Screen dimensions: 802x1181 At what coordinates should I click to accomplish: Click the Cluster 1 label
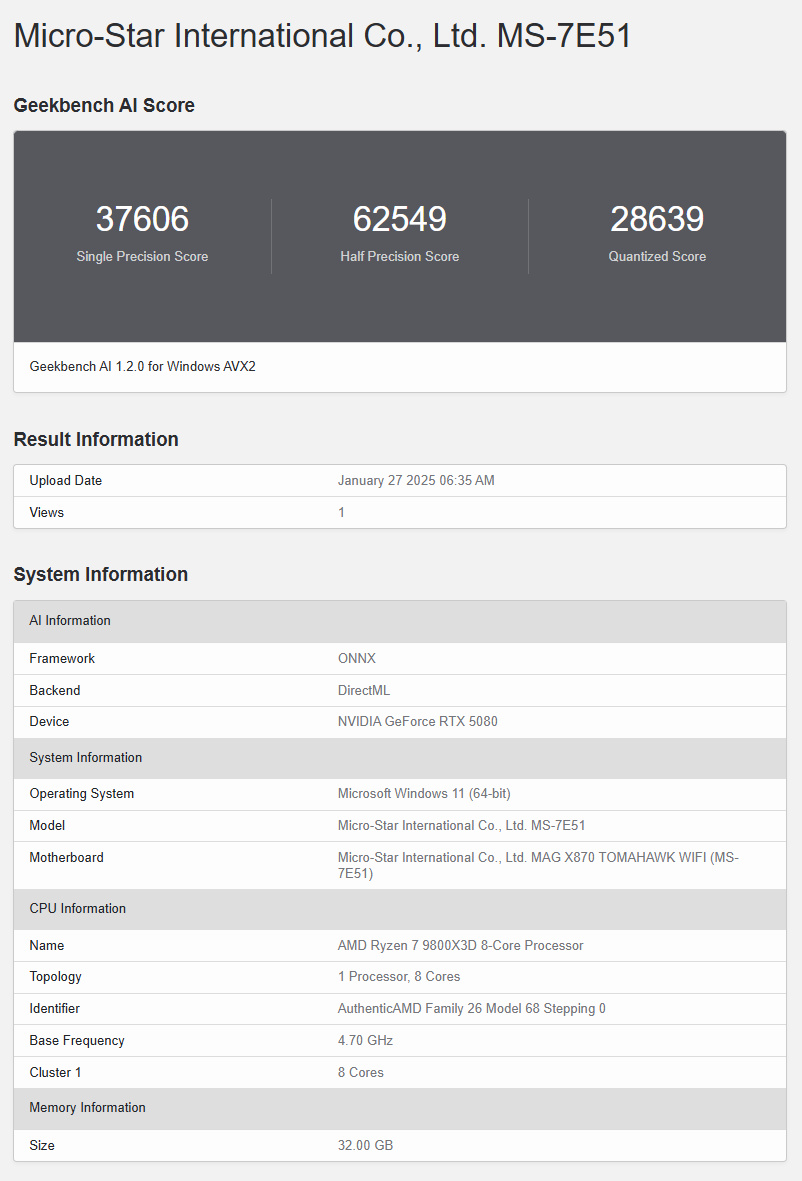pos(55,1072)
